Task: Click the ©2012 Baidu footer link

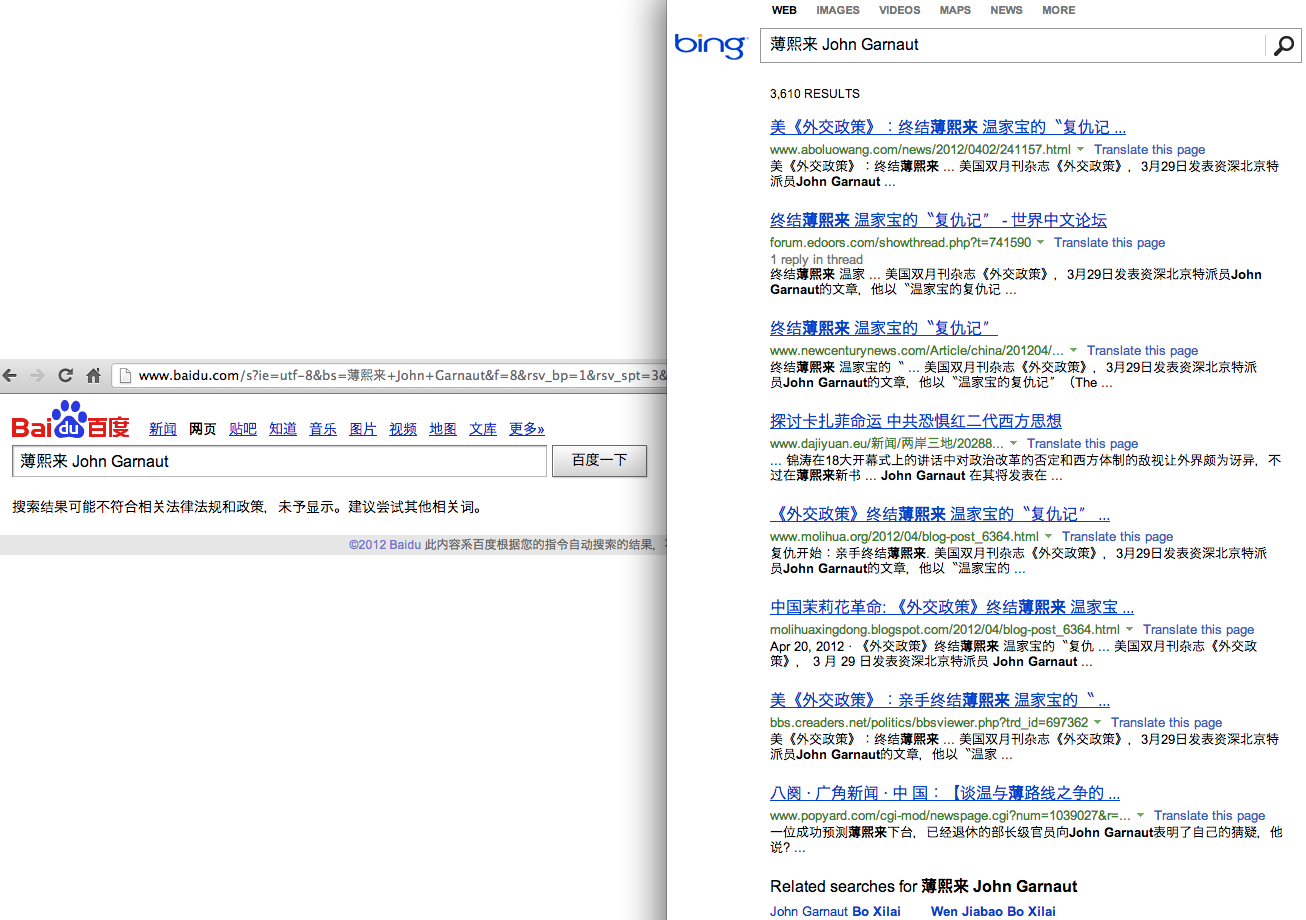Action: [385, 545]
